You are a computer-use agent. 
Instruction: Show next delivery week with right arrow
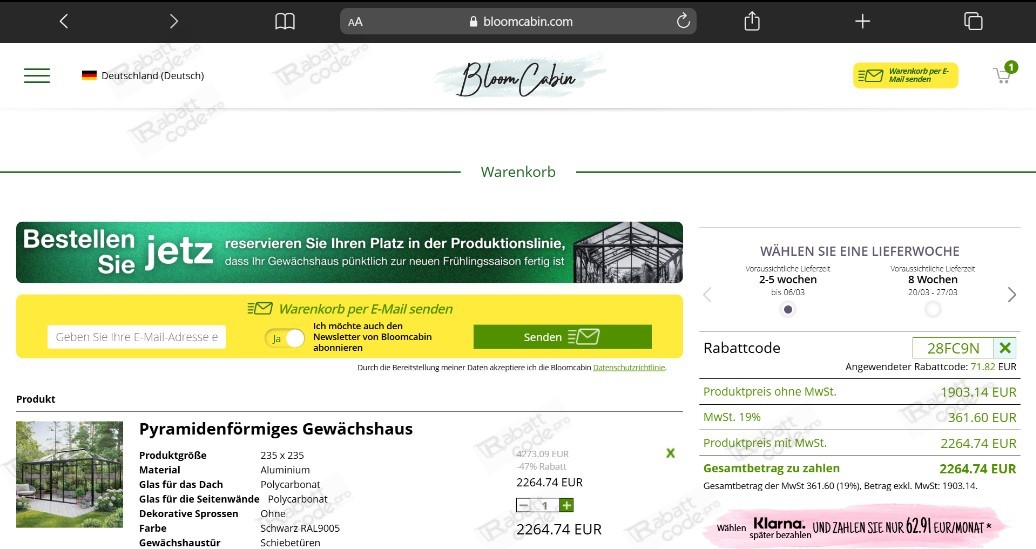point(1012,295)
